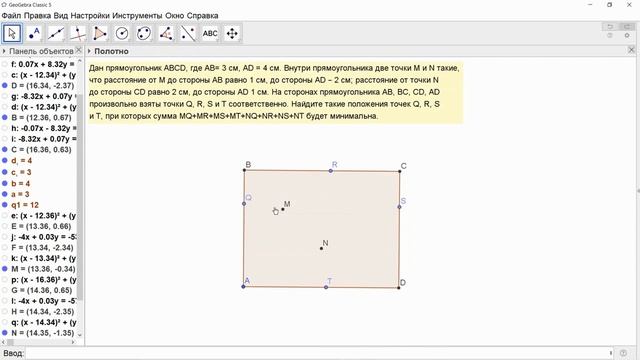640x360 pixels.
Task: Open the settings gear icon
Action: pos(627,36)
